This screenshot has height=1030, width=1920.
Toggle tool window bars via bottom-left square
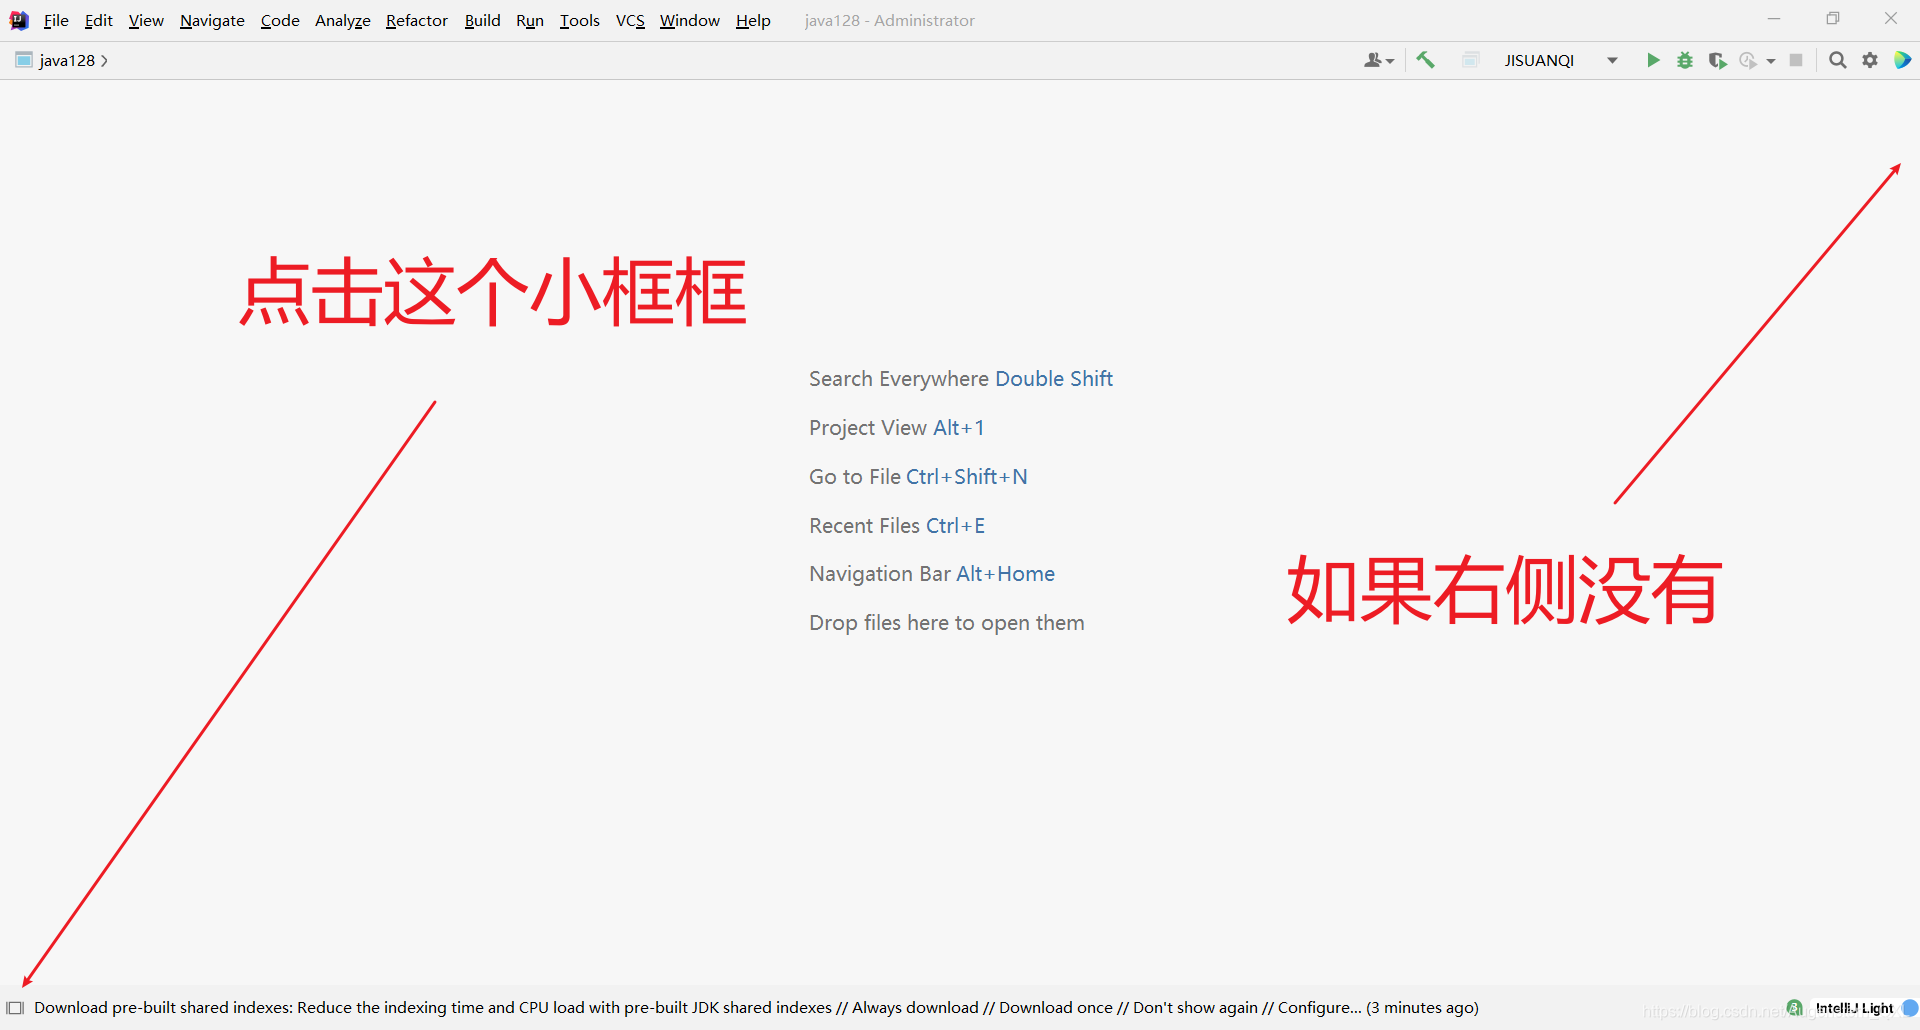point(15,1008)
